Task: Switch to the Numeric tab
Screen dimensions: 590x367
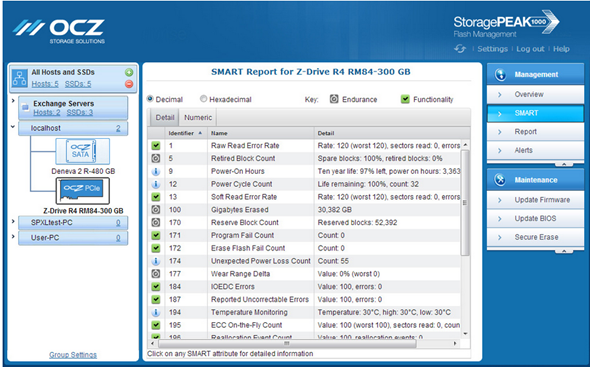Action: click(x=198, y=117)
